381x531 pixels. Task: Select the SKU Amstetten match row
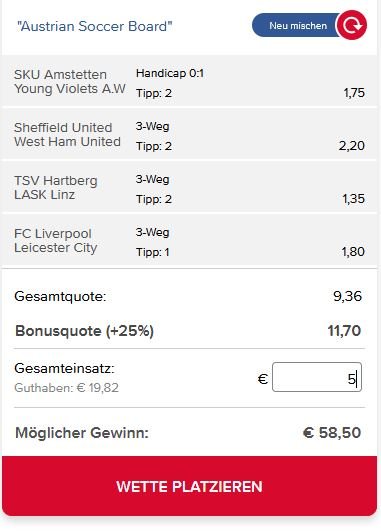tap(189, 82)
